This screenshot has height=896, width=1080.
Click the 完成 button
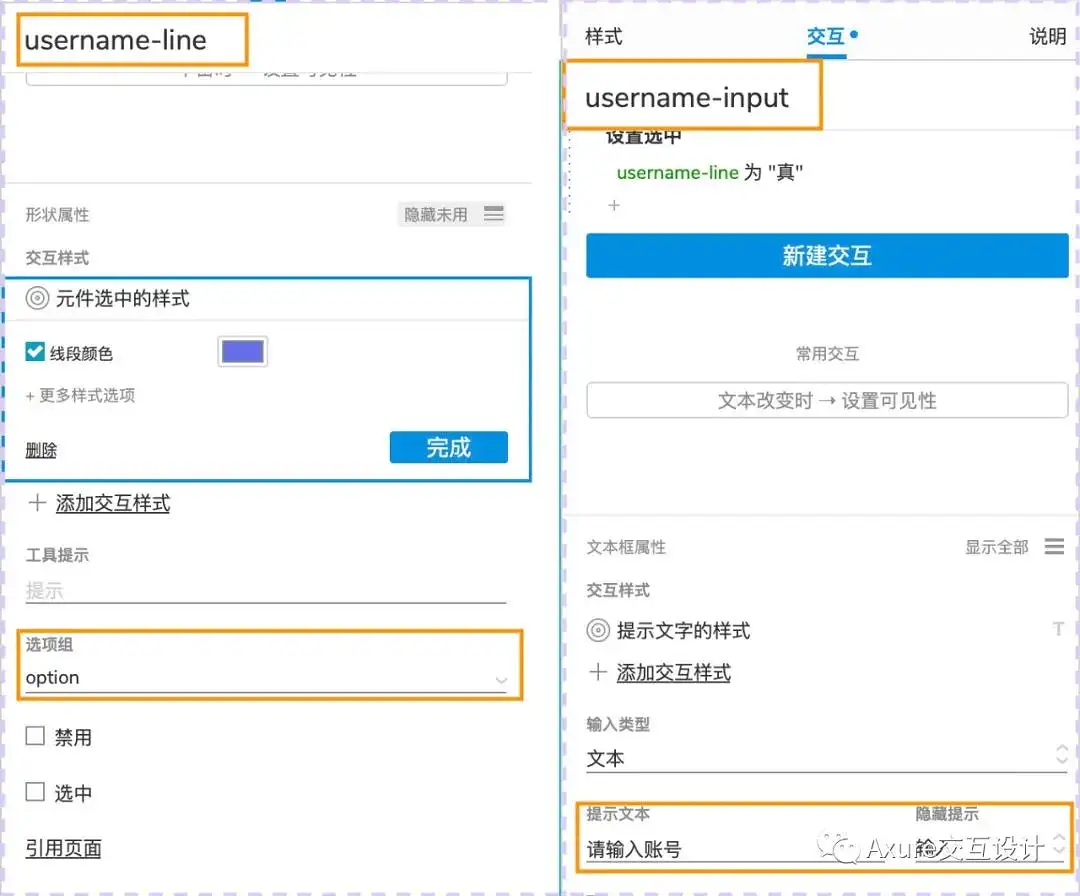pos(448,447)
